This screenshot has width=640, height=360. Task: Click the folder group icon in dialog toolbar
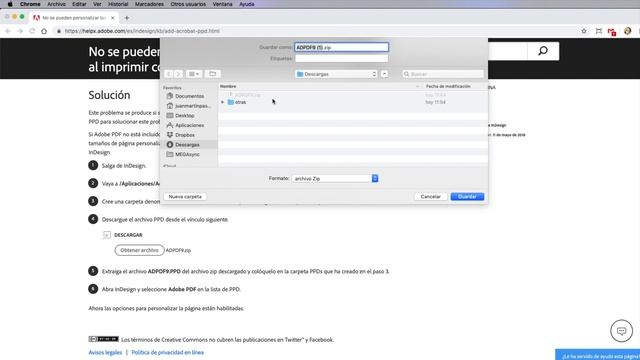(212, 74)
